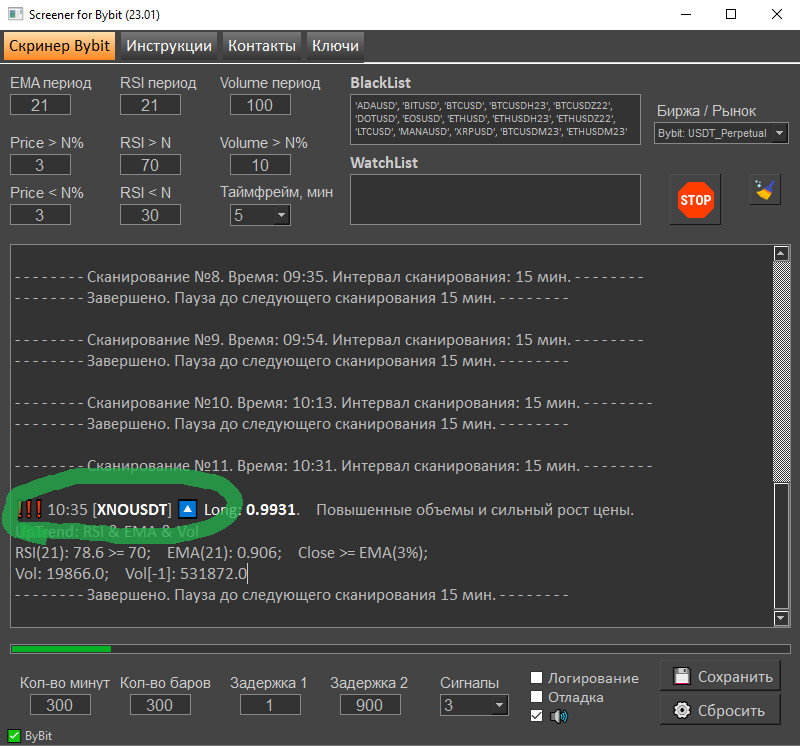Image resolution: width=800 pixels, height=746 pixels.
Task: Click the red STOP sign button
Action: point(695,200)
